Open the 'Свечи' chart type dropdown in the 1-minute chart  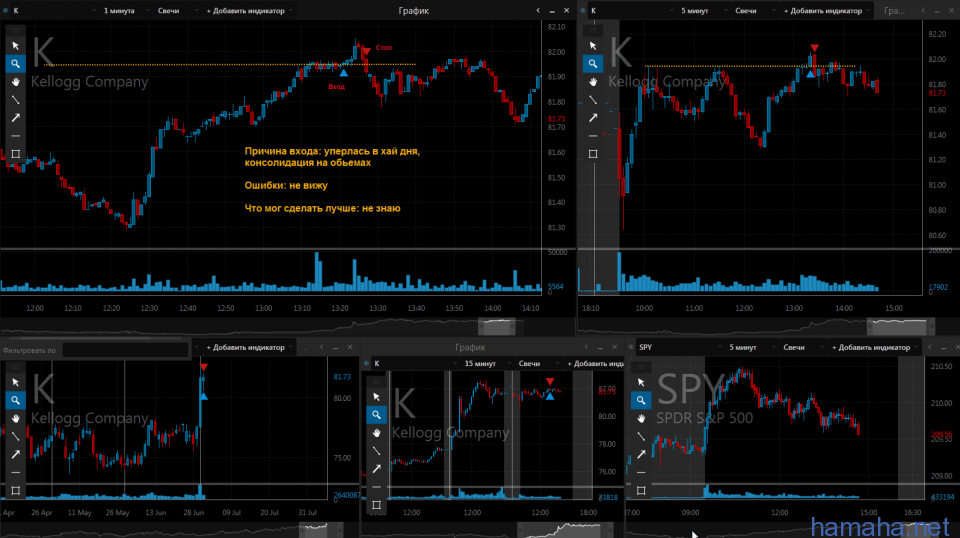click(175, 10)
